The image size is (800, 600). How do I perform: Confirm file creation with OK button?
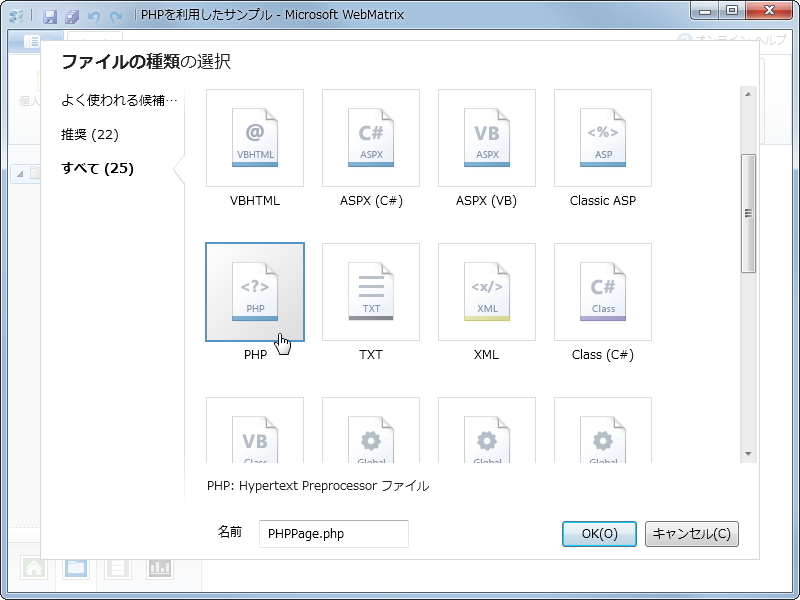click(598, 533)
